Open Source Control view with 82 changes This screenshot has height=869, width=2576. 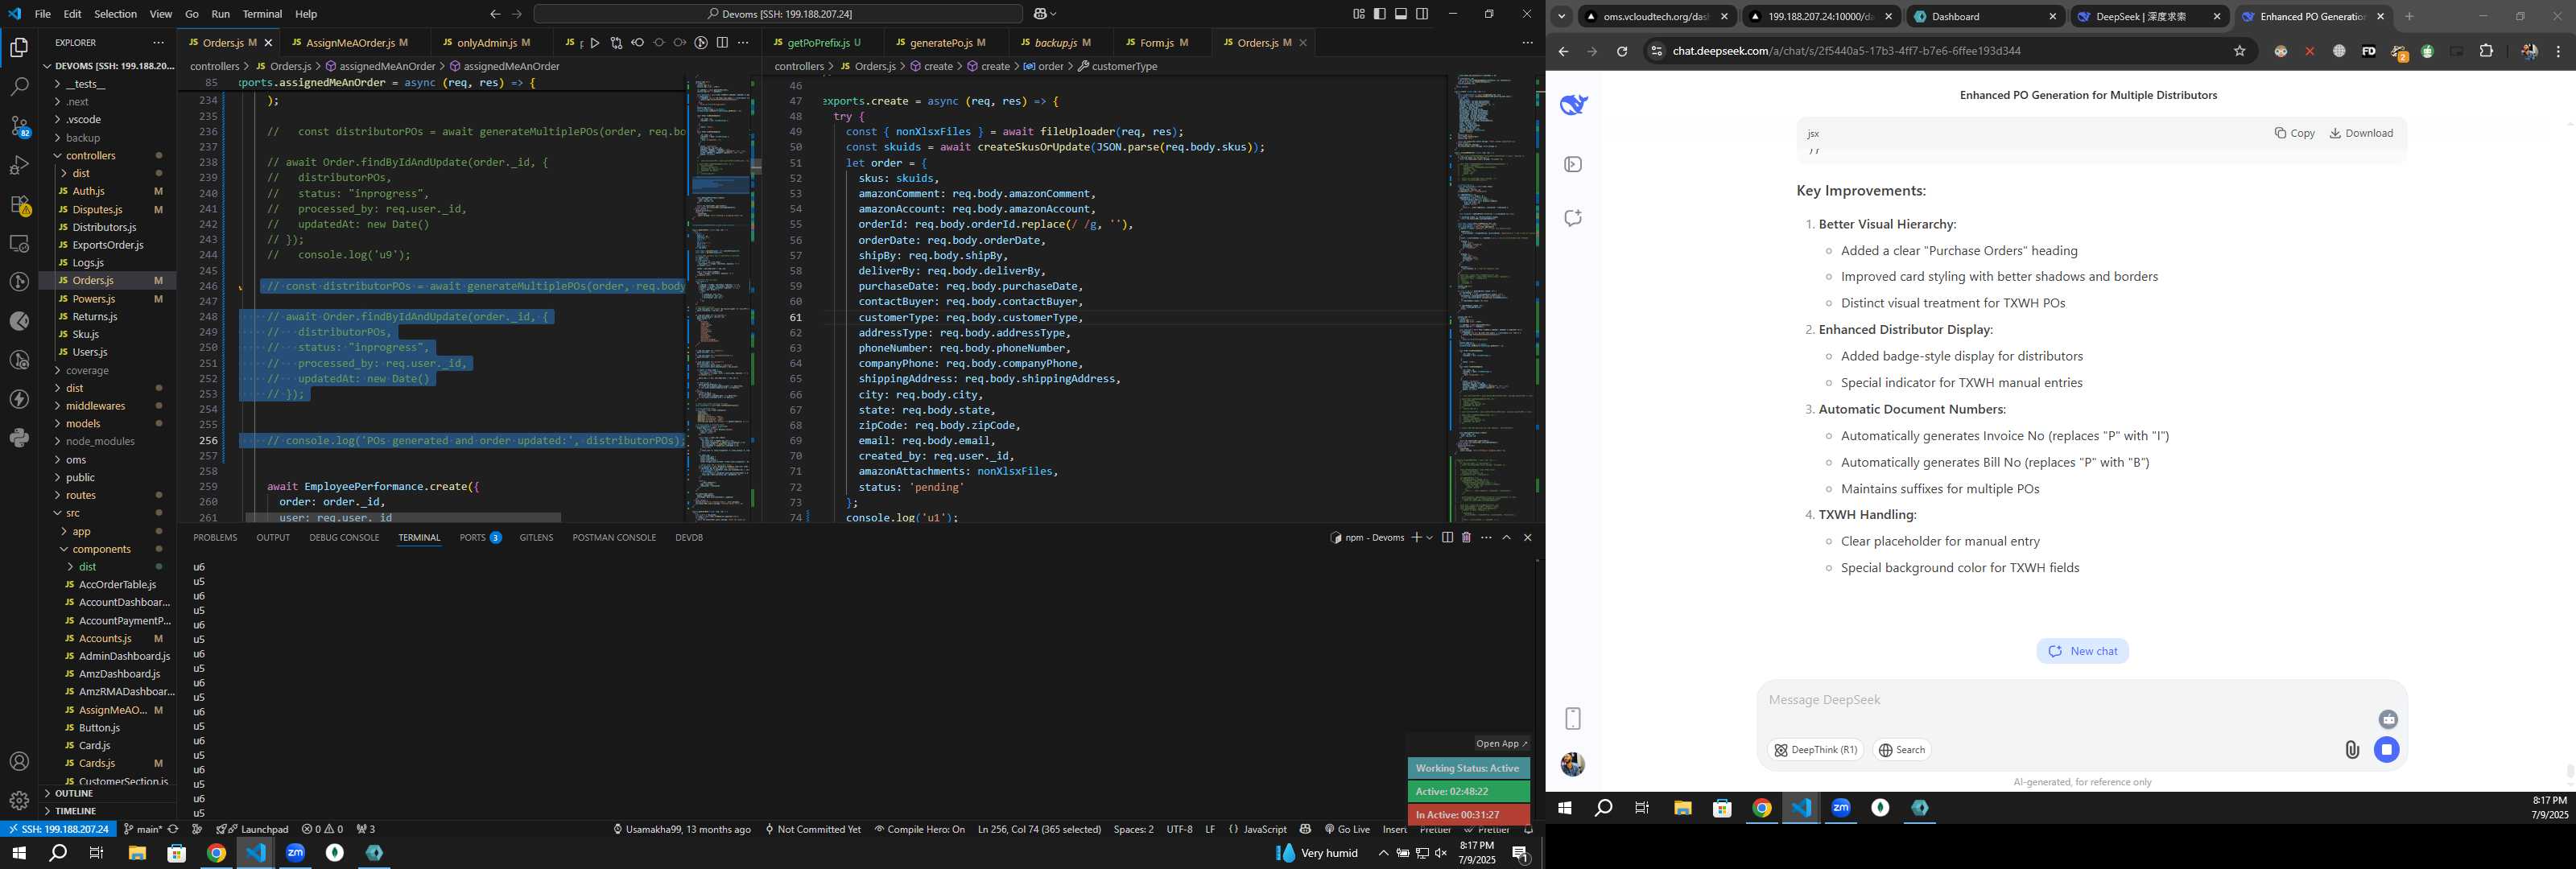pyautogui.click(x=19, y=126)
